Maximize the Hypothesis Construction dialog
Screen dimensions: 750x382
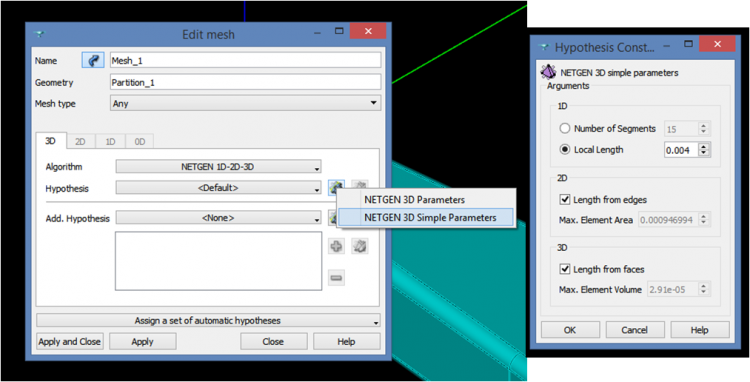tap(688, 44)
